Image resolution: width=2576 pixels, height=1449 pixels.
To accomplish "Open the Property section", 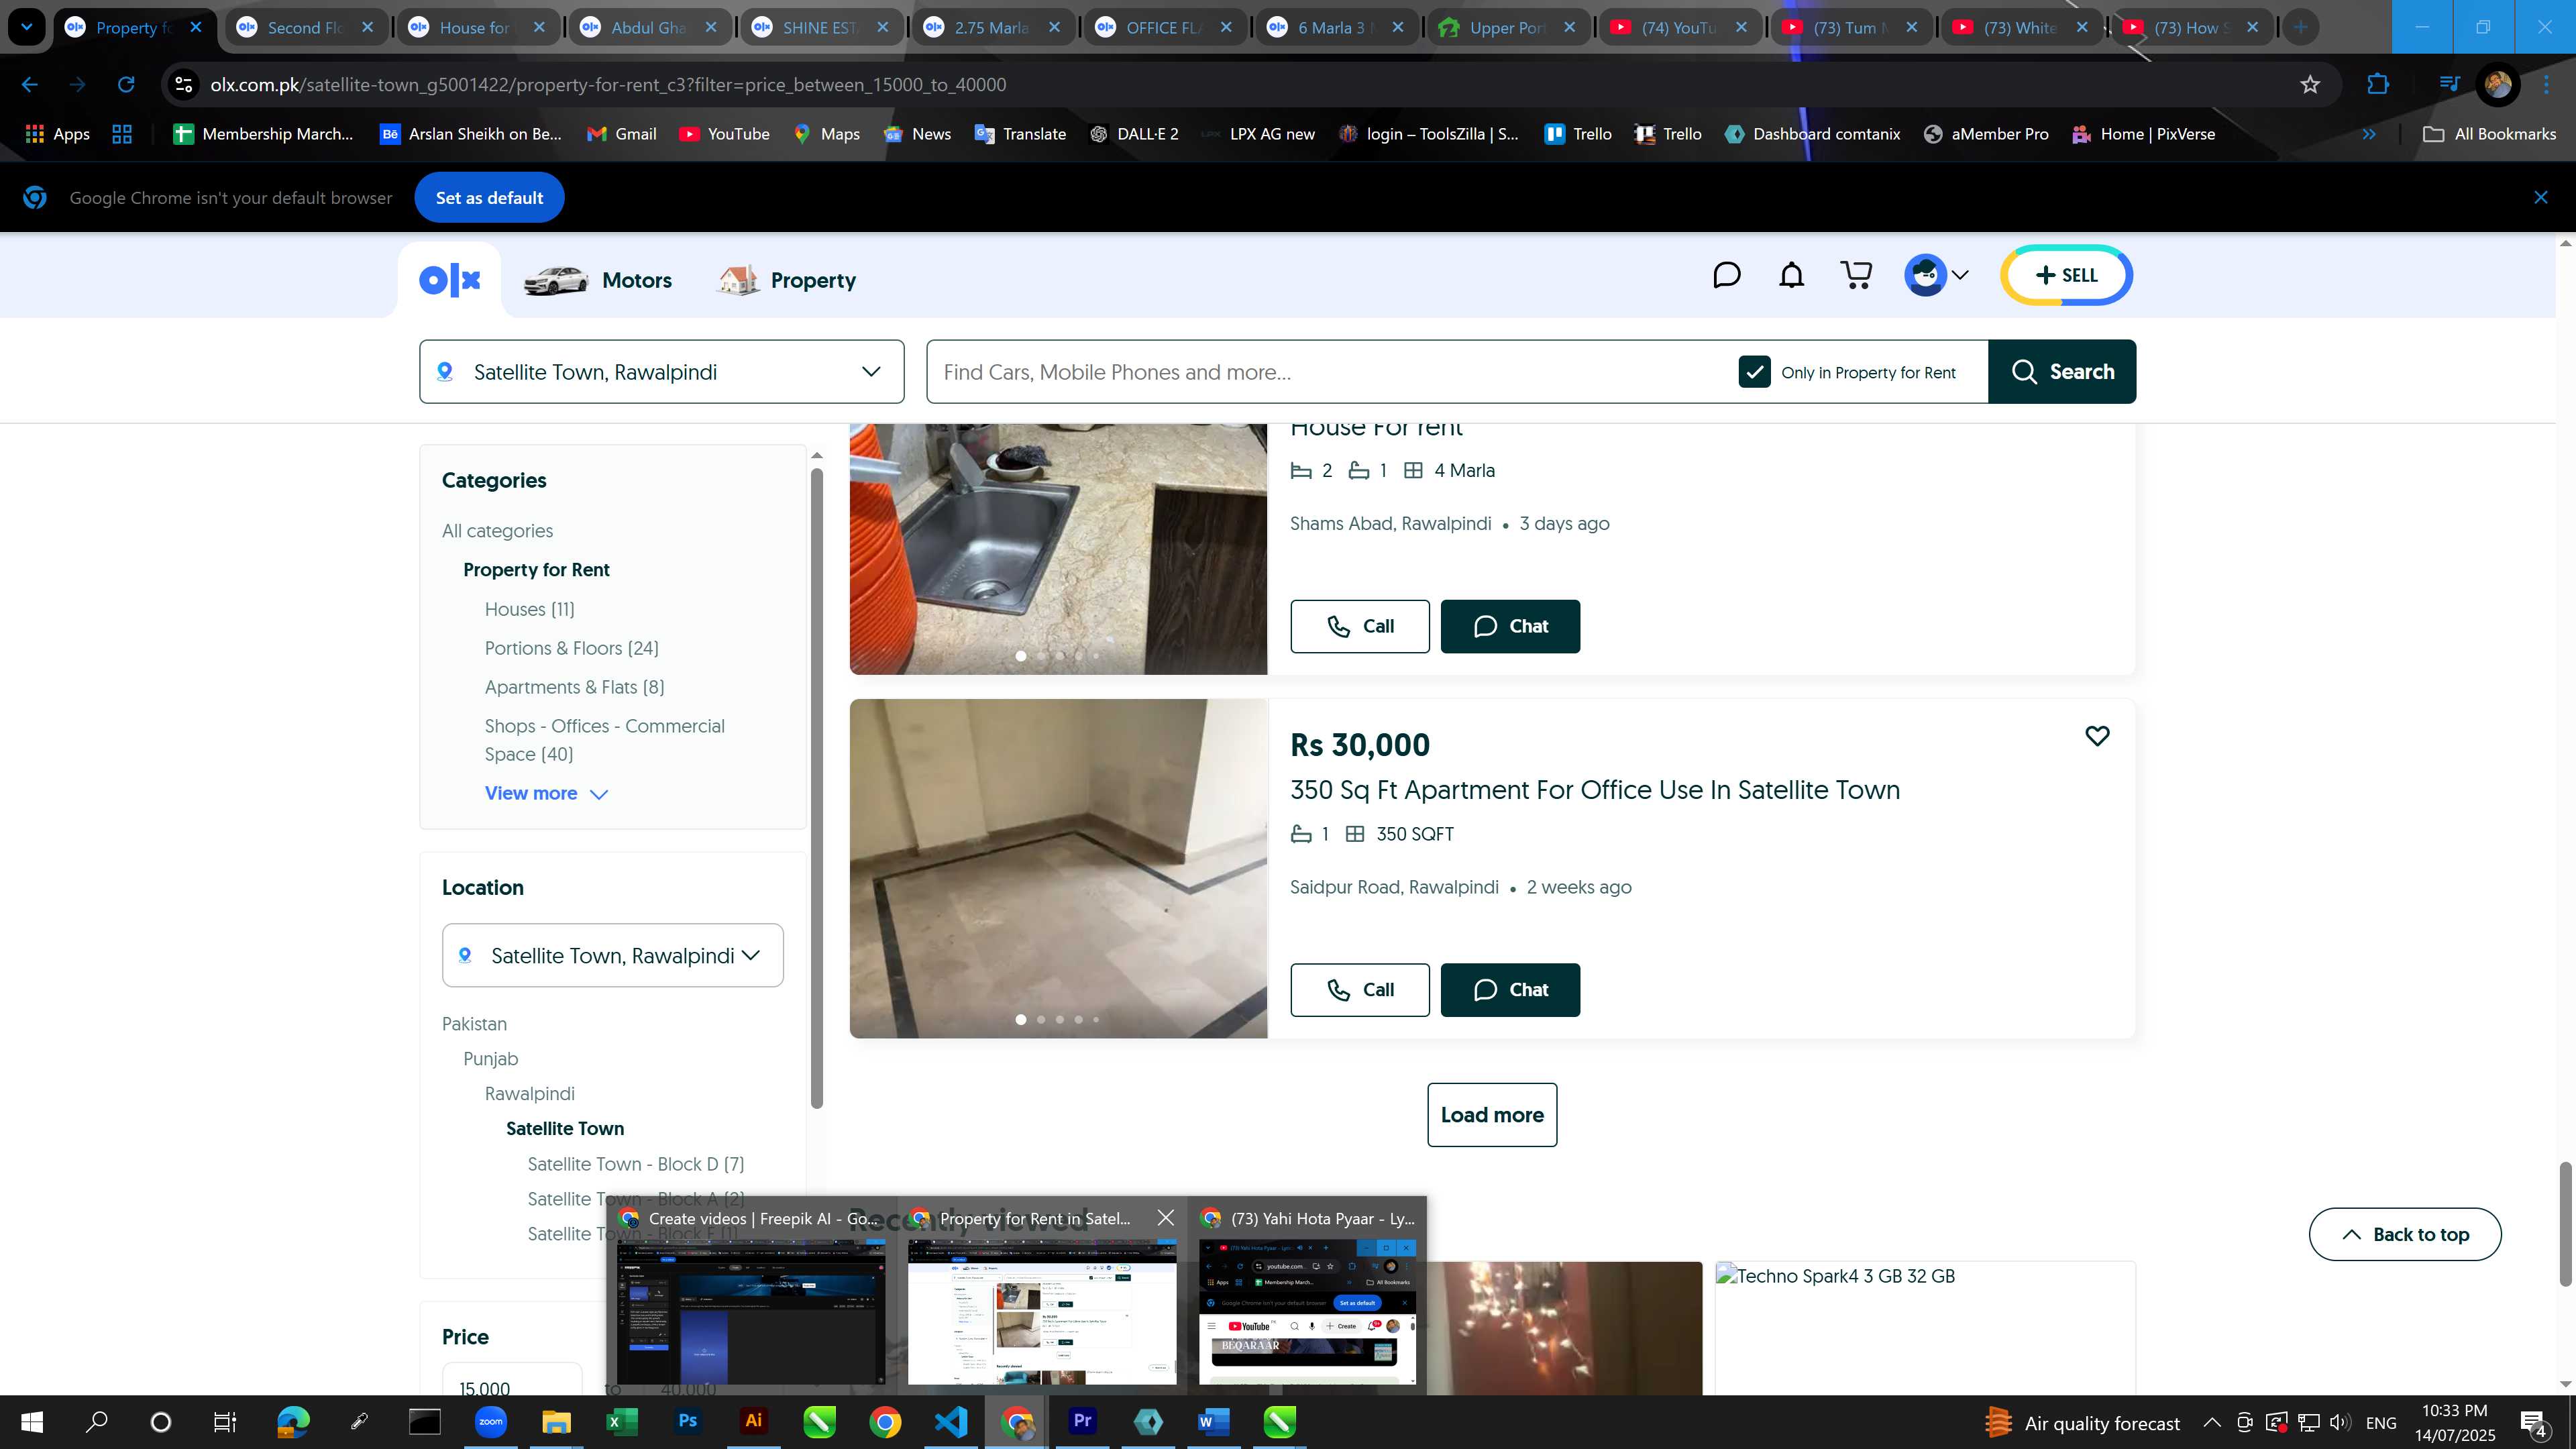I will [x=787, y=280].
